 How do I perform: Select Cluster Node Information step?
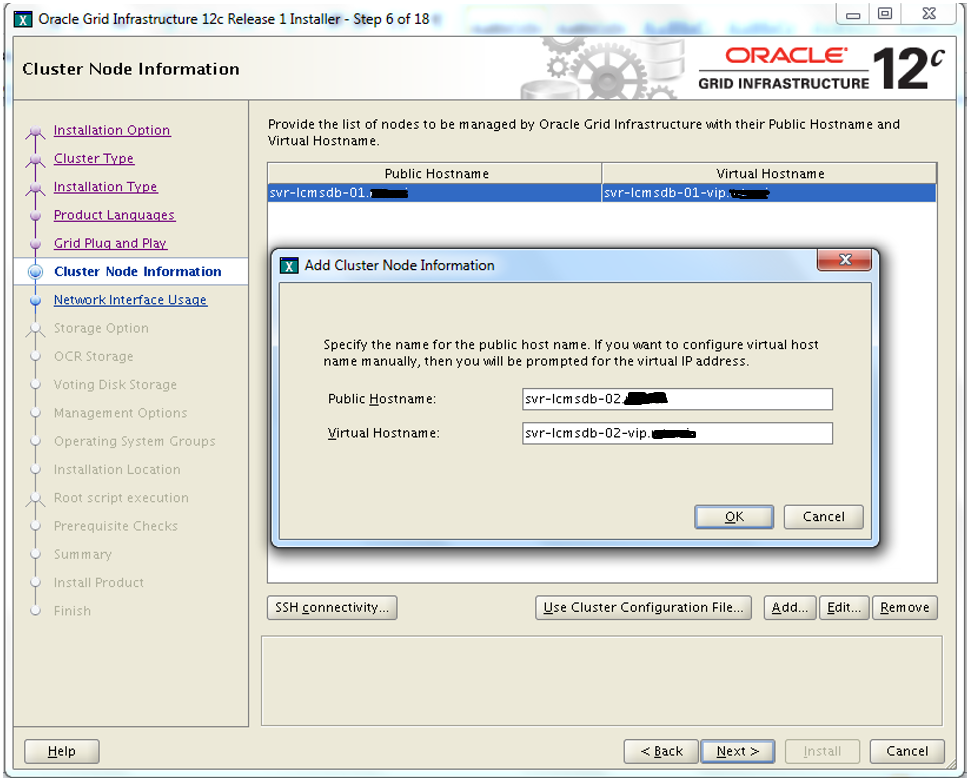pos(138,271)
